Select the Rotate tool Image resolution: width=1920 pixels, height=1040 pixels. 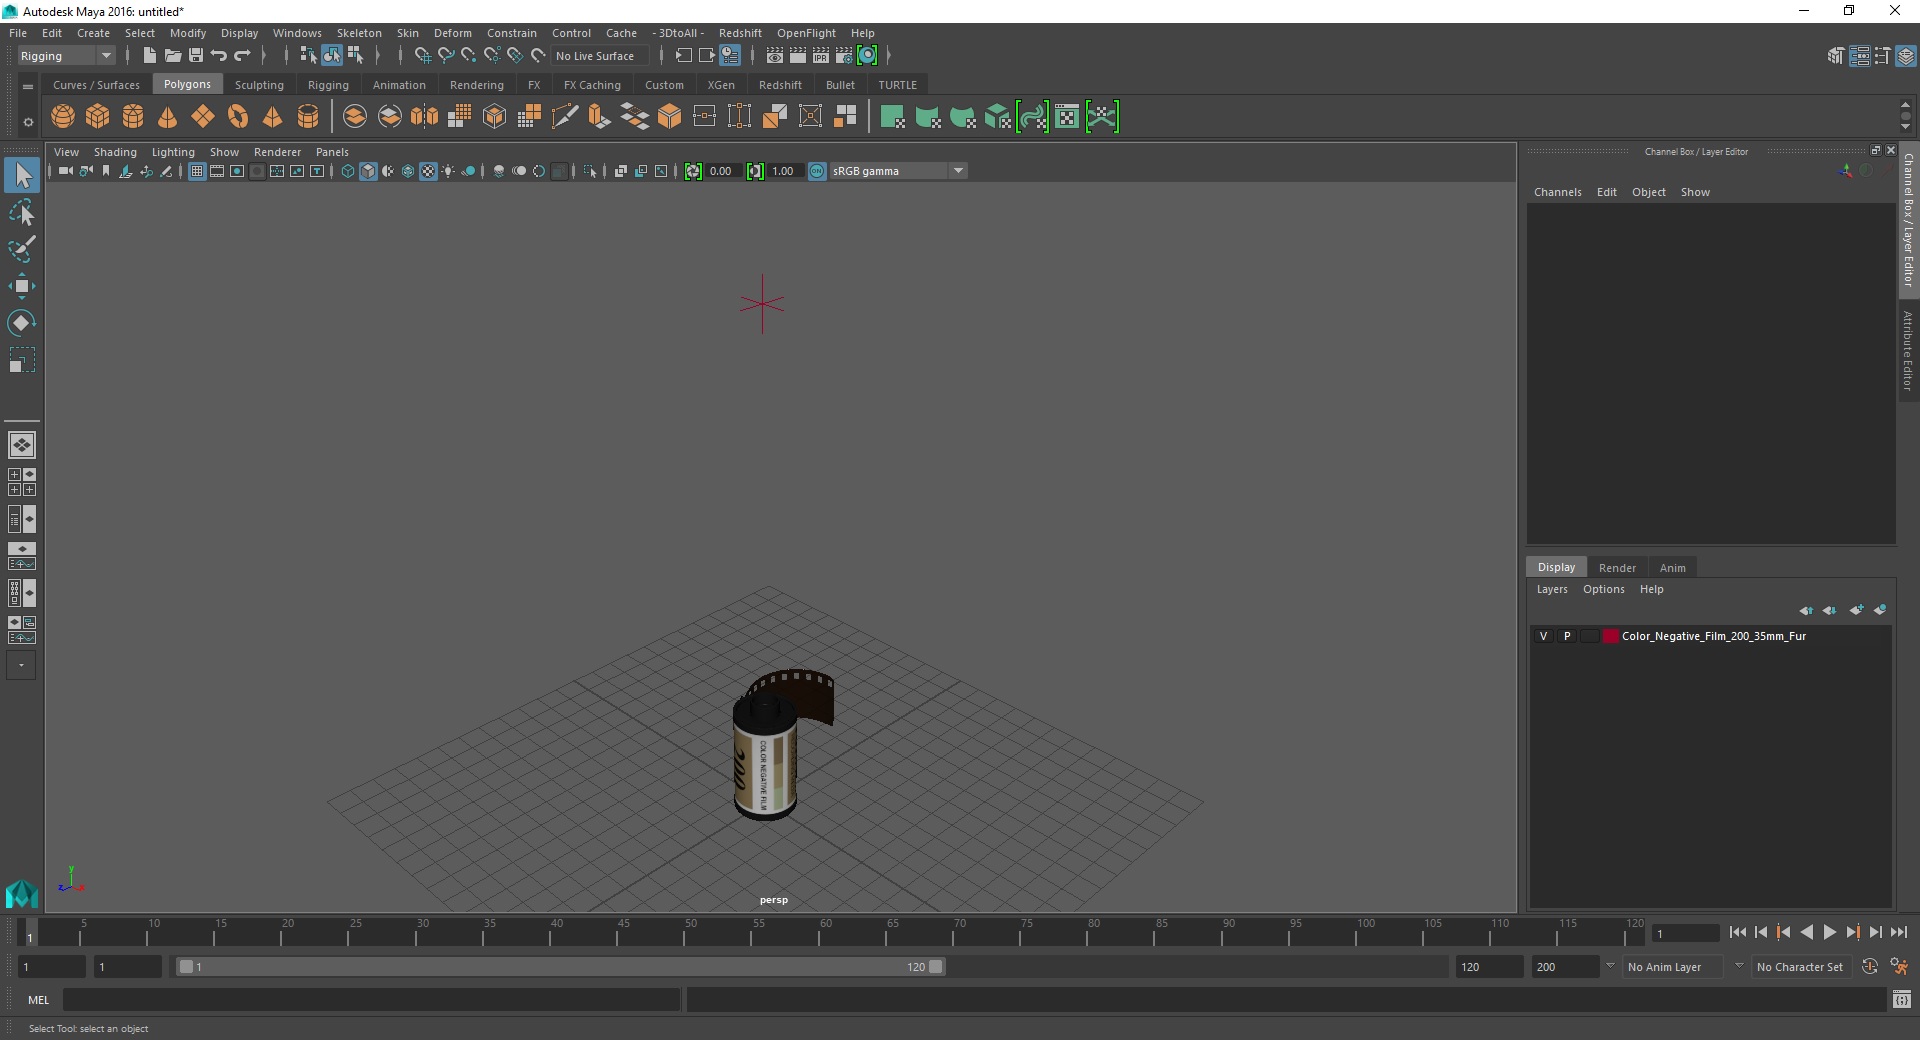point(22,323)
